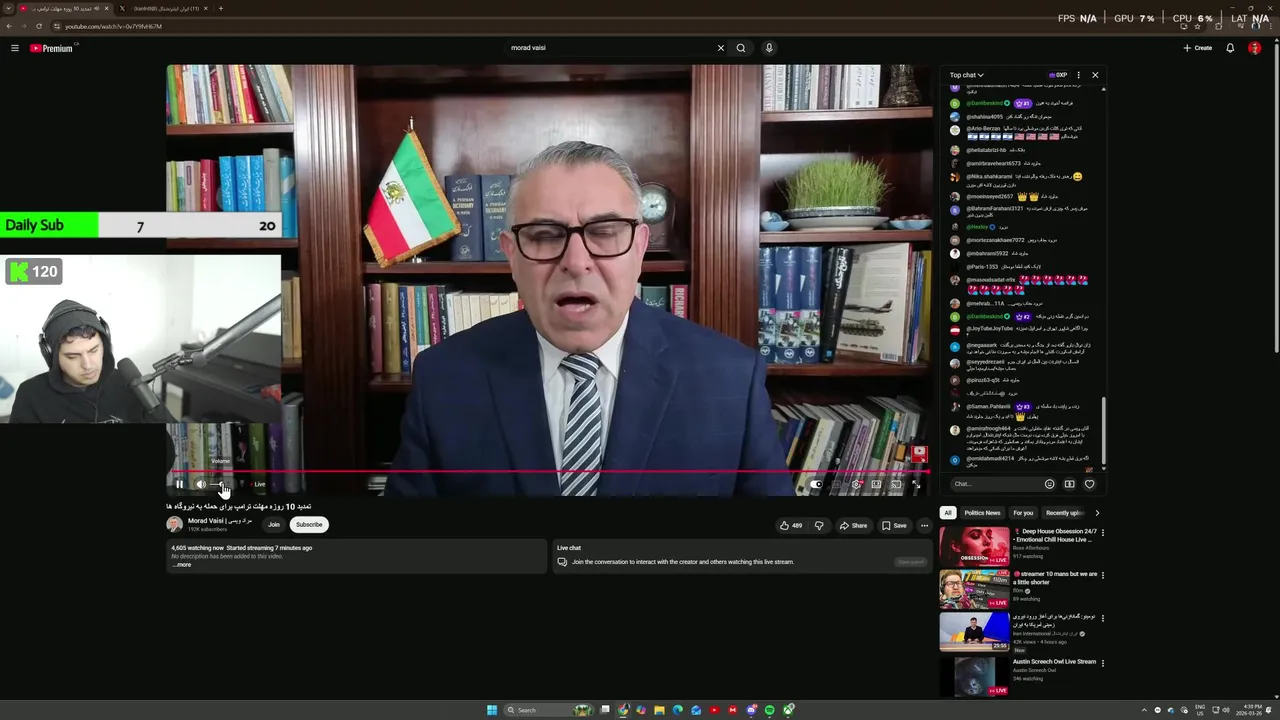This screenshot has height=720, width=1280.
Task: Open Austin Screech Owl Live Stream title
Action: point(1054,662)
